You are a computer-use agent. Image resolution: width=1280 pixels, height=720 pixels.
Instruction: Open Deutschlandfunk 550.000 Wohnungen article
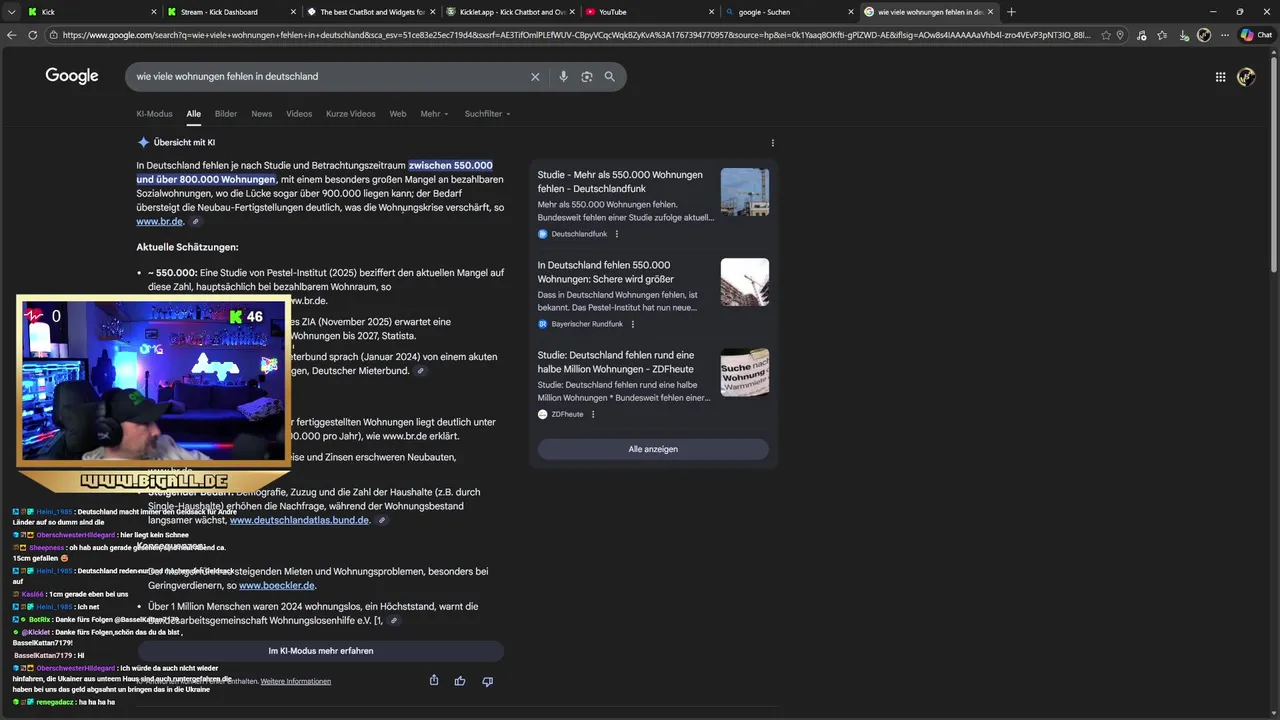(x=620, y=181)
